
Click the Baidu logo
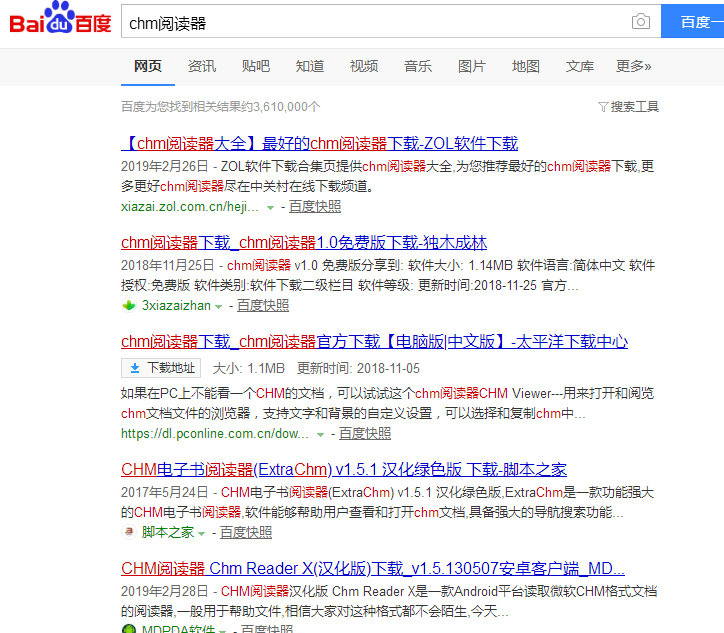pos(61,21)
